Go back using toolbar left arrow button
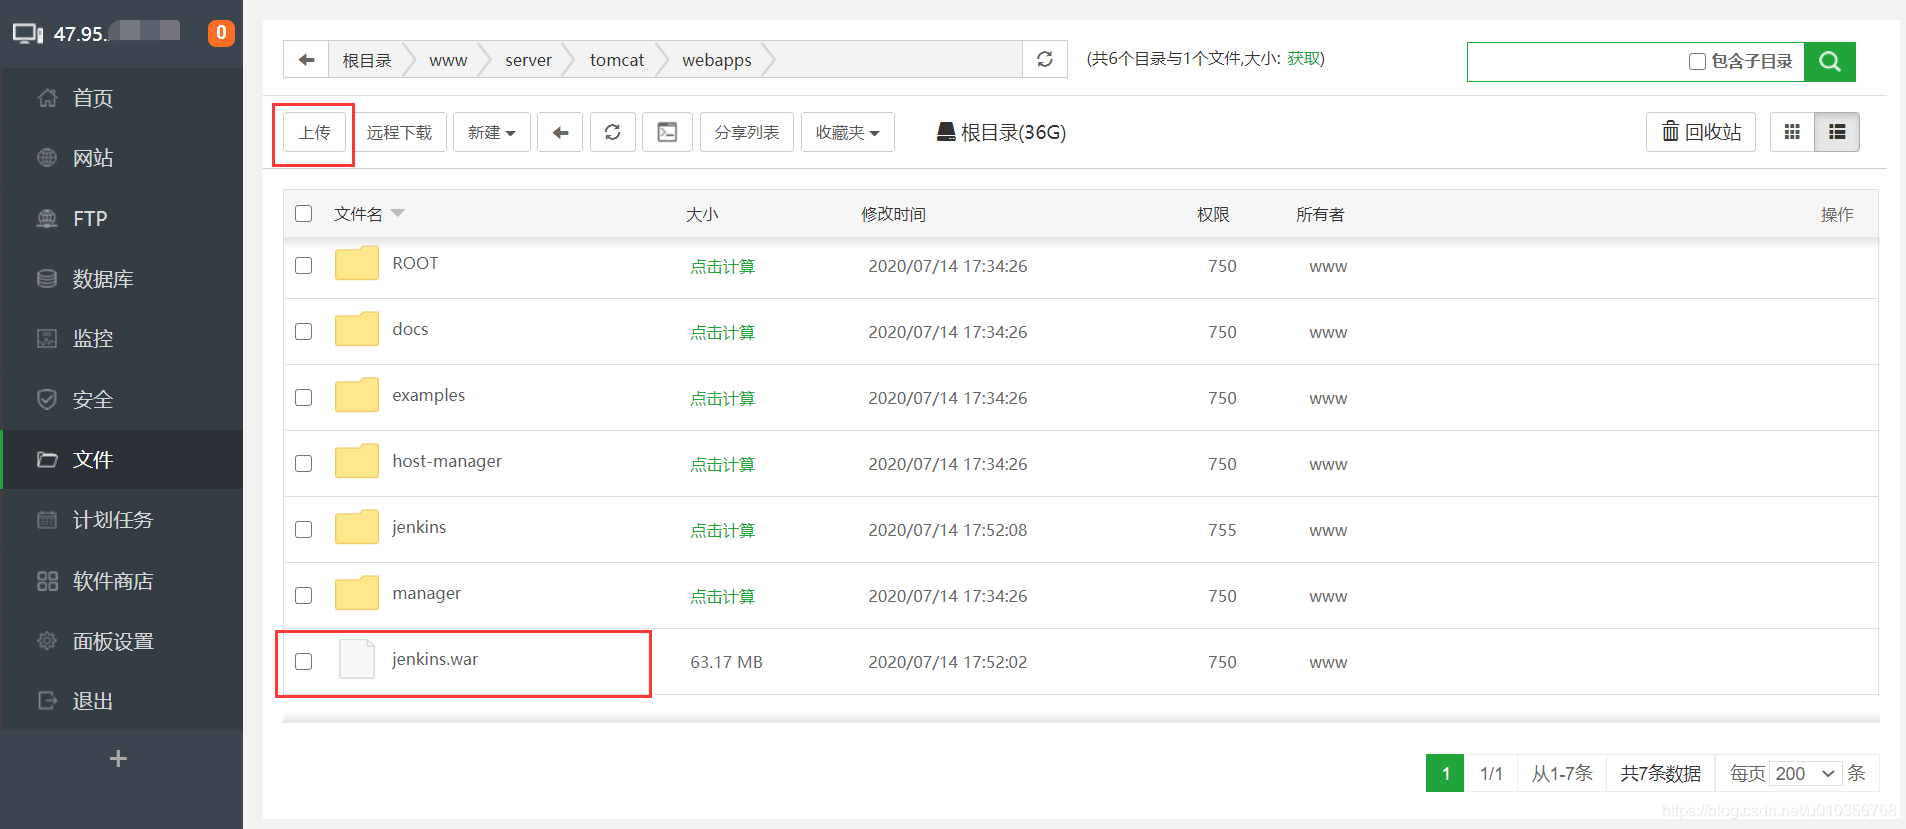Viewport: 1906px width, 829px height. [x=560, y=132]
